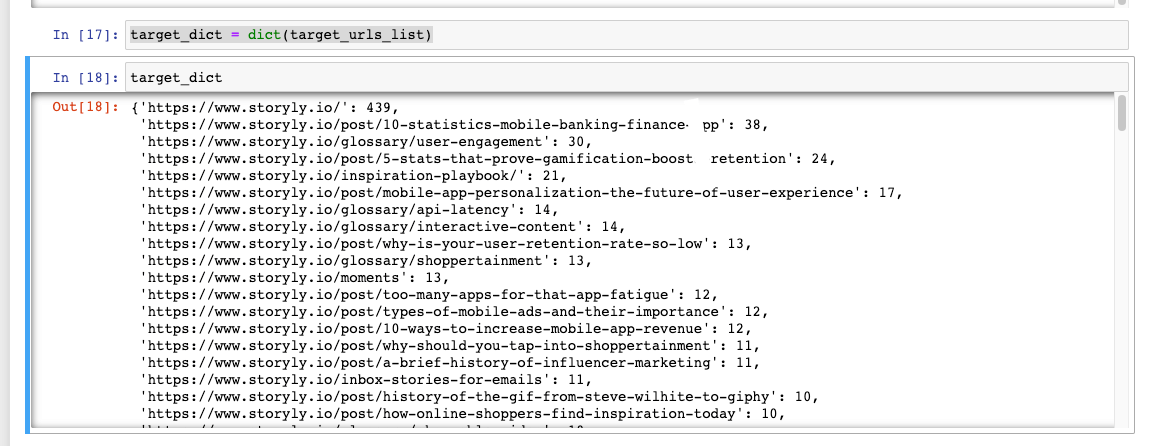Click the why-should-you-tap-into-shoppertainment line
Image resolution: width=1149 pixels, height=446 pixels.
tap(450, 346)
